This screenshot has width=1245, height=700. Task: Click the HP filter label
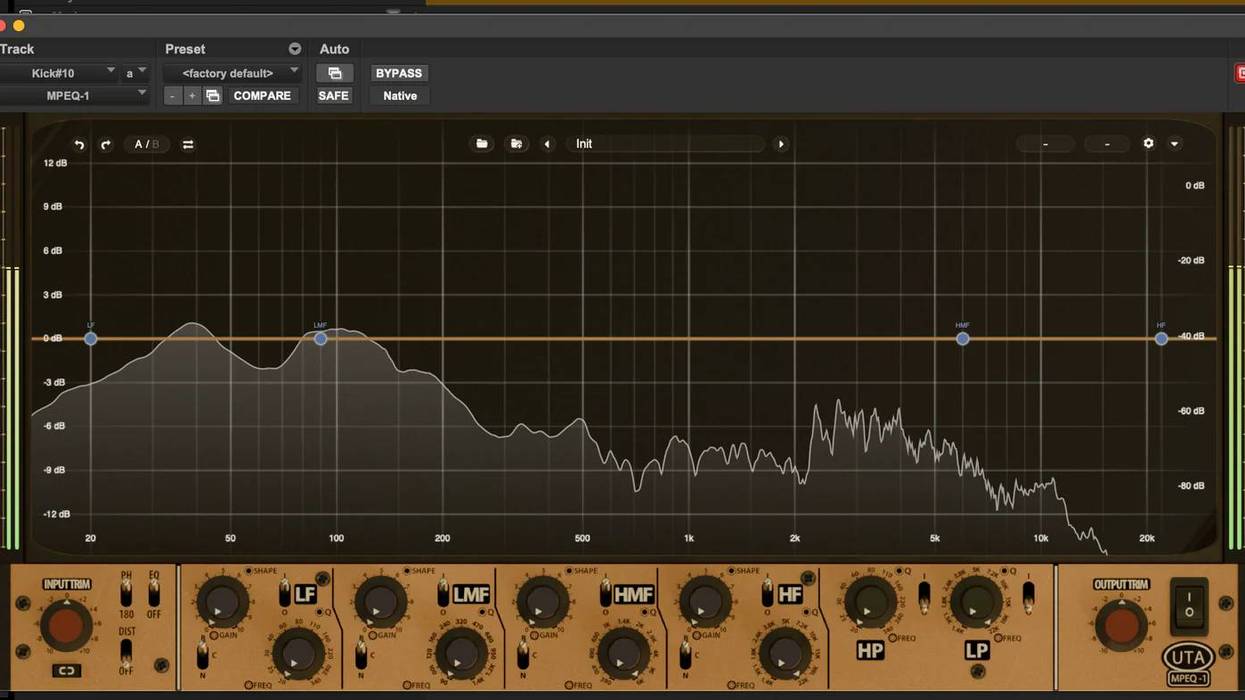870,651
